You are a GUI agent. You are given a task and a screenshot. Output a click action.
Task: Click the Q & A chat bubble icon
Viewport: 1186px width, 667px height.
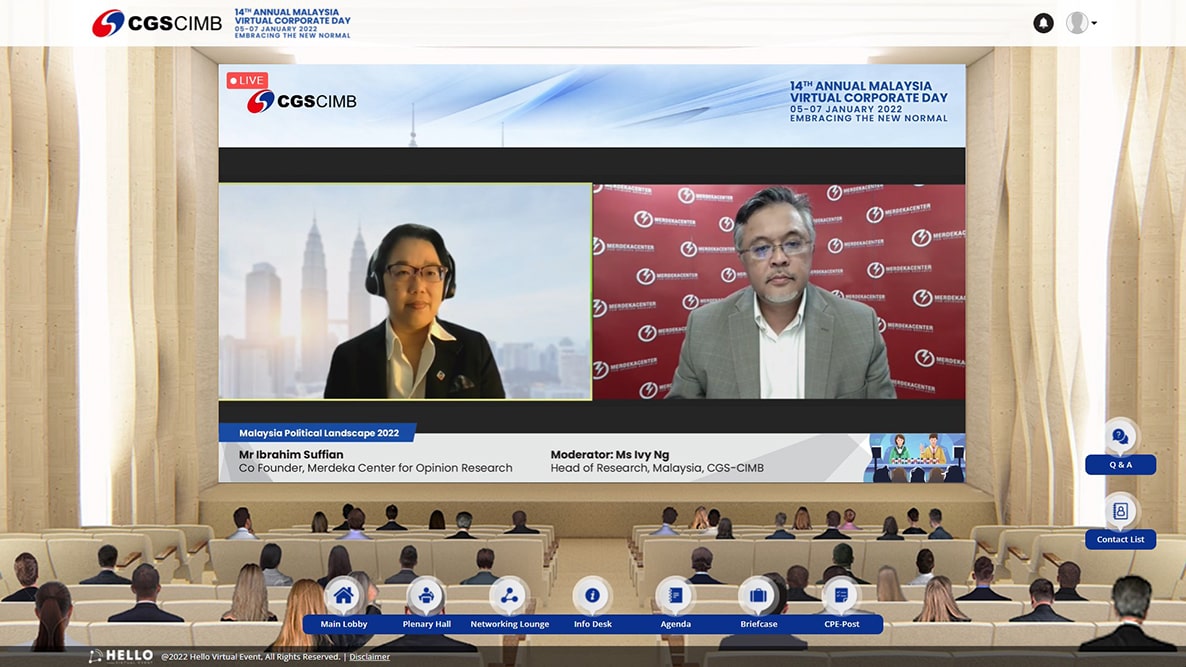tap(1120, 436)
